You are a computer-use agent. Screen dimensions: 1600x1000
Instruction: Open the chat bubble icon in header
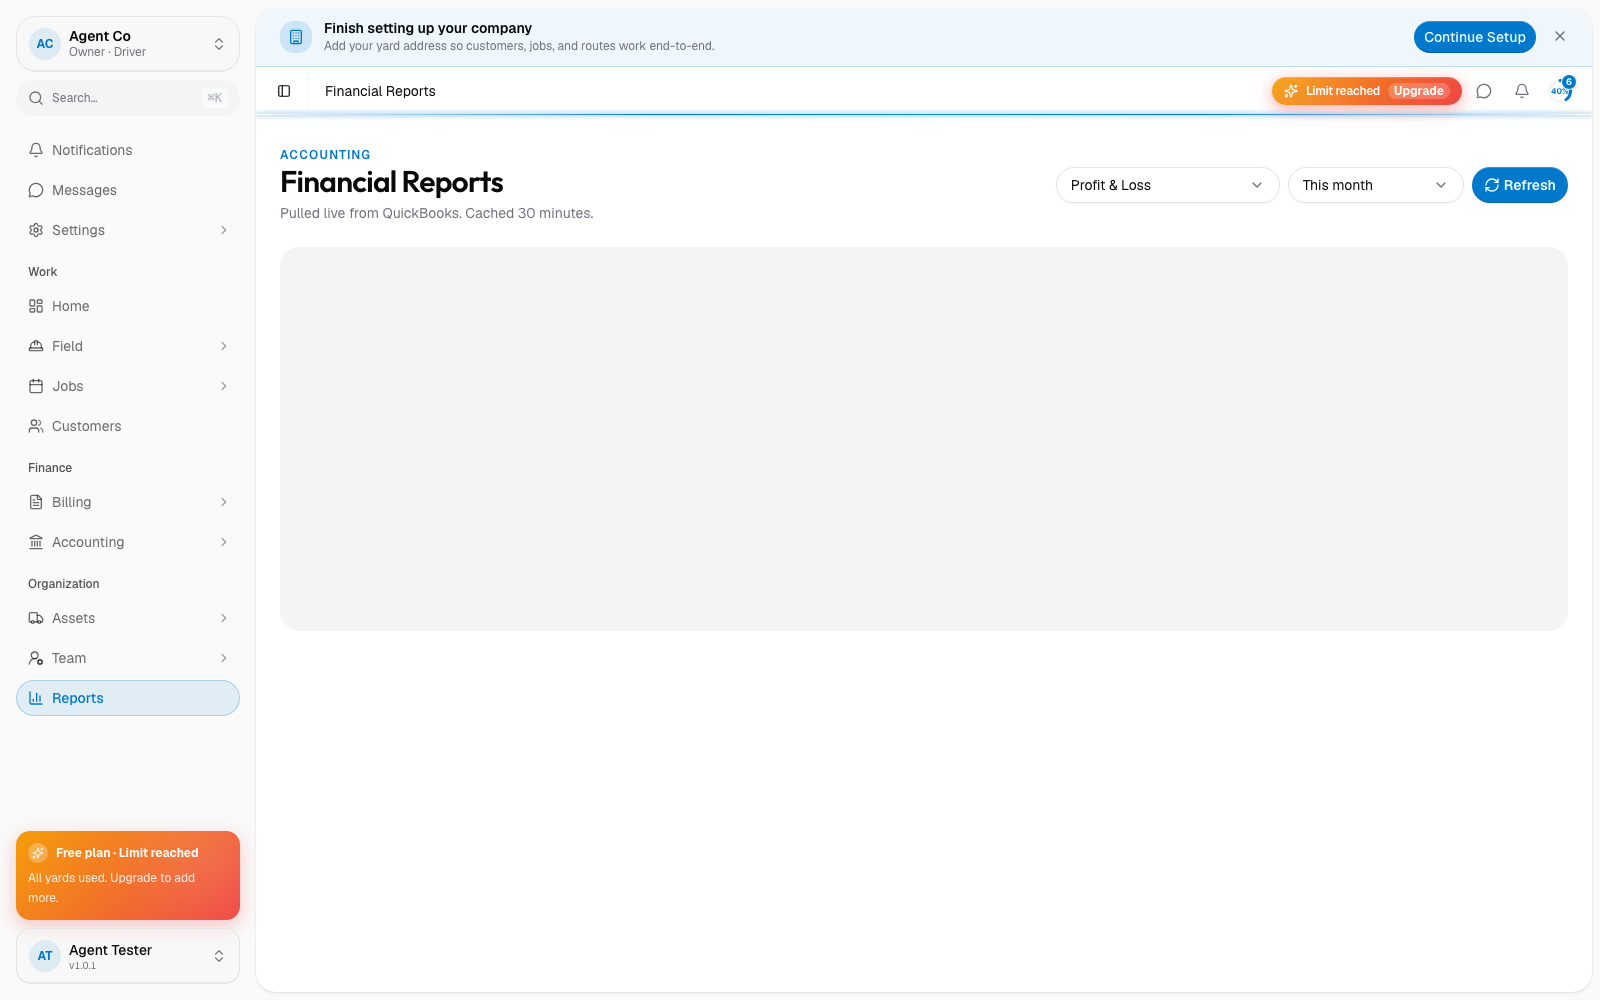1484,91
